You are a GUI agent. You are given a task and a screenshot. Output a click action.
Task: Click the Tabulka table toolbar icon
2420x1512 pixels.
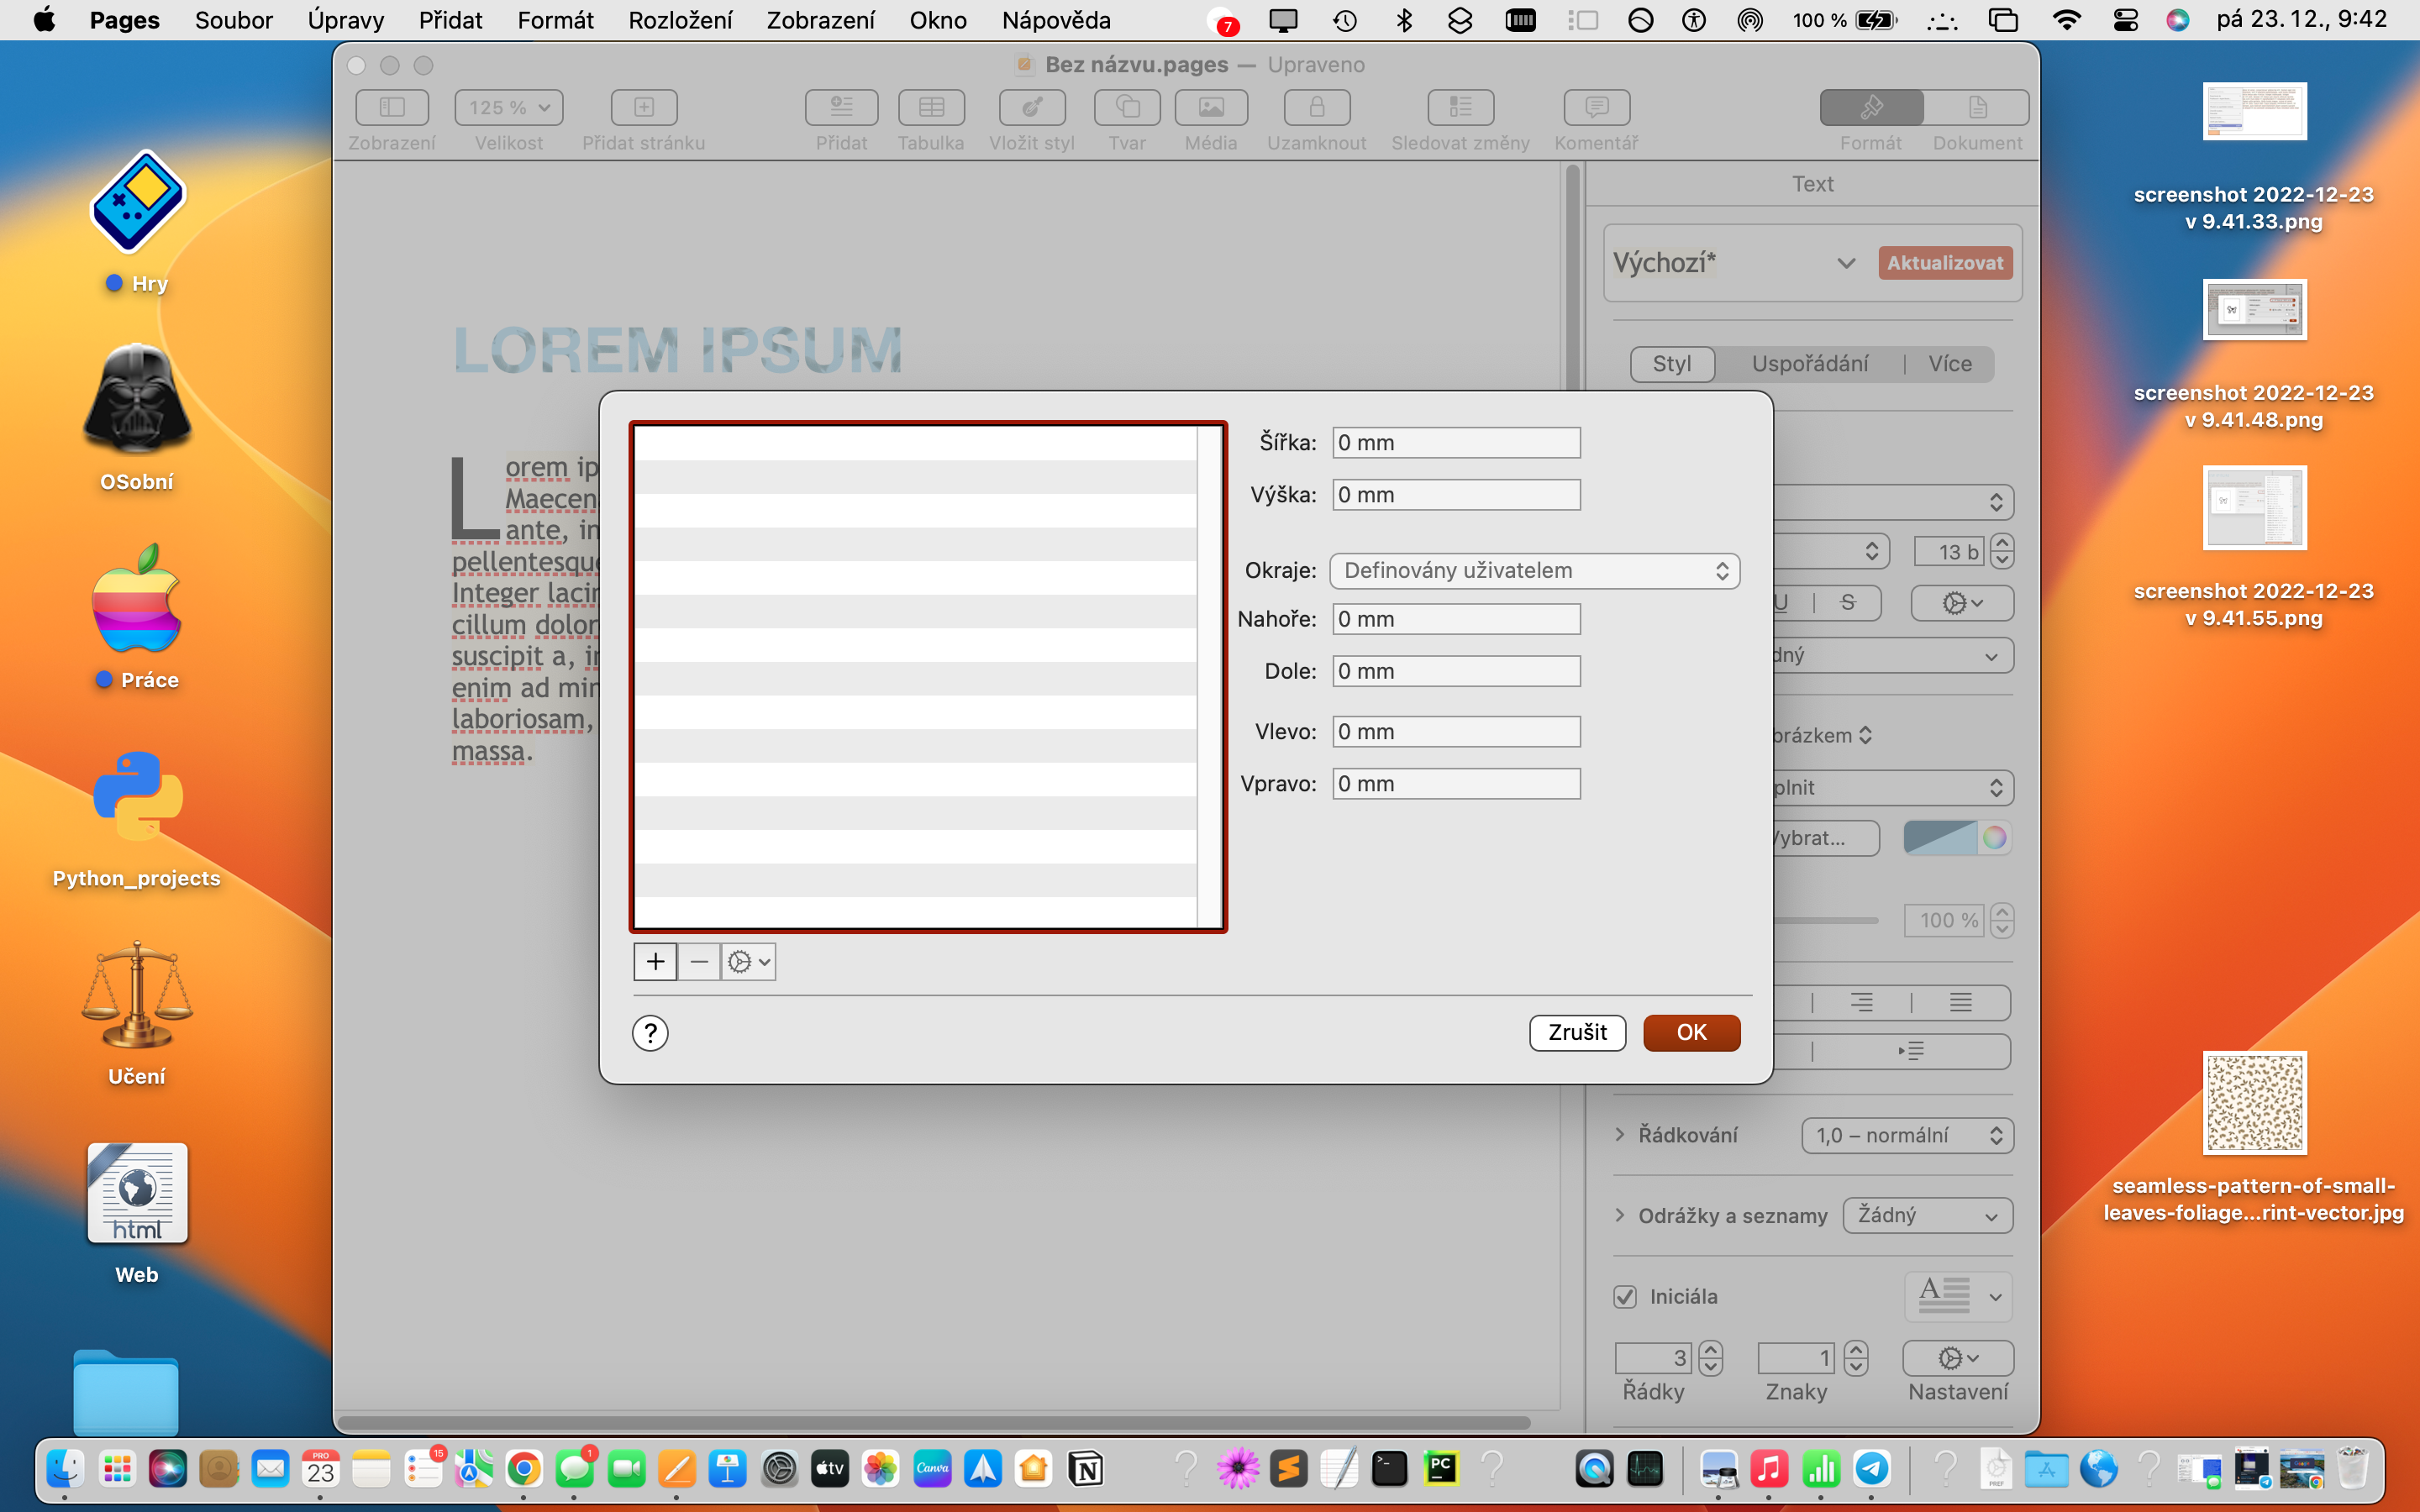click(x=930, y=107)
